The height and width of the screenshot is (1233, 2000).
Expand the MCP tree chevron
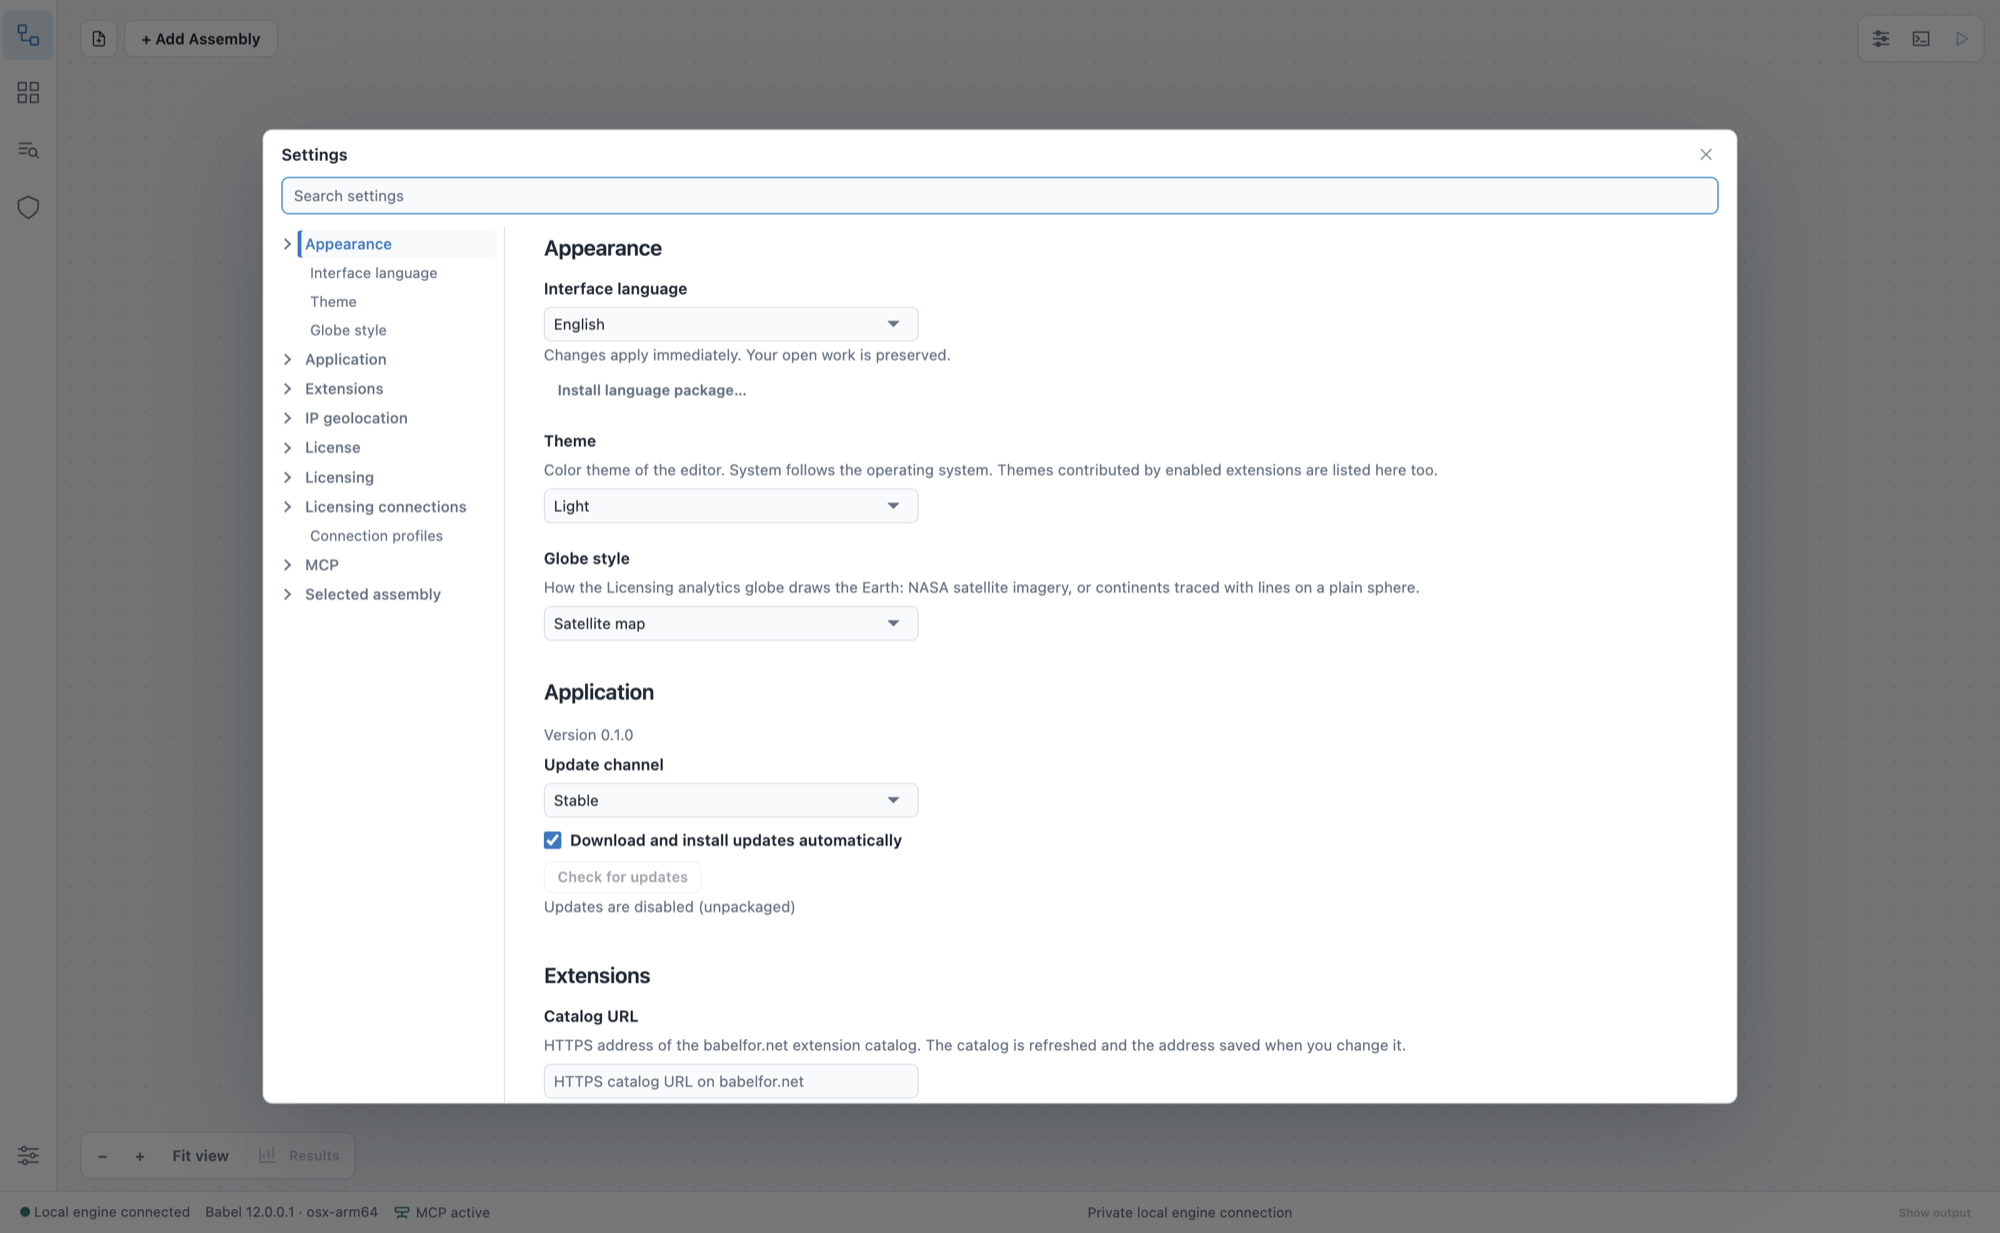point(287,565)
